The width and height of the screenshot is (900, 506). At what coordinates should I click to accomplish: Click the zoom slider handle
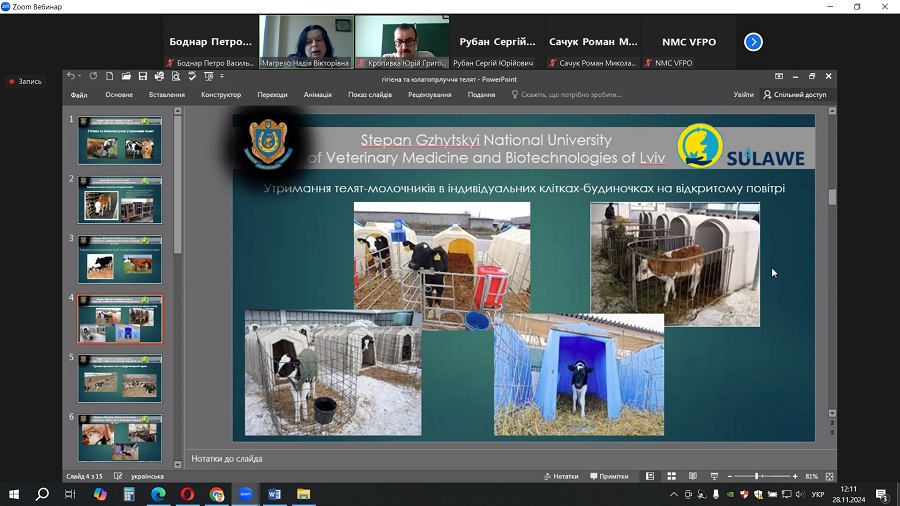click(757, 476)
